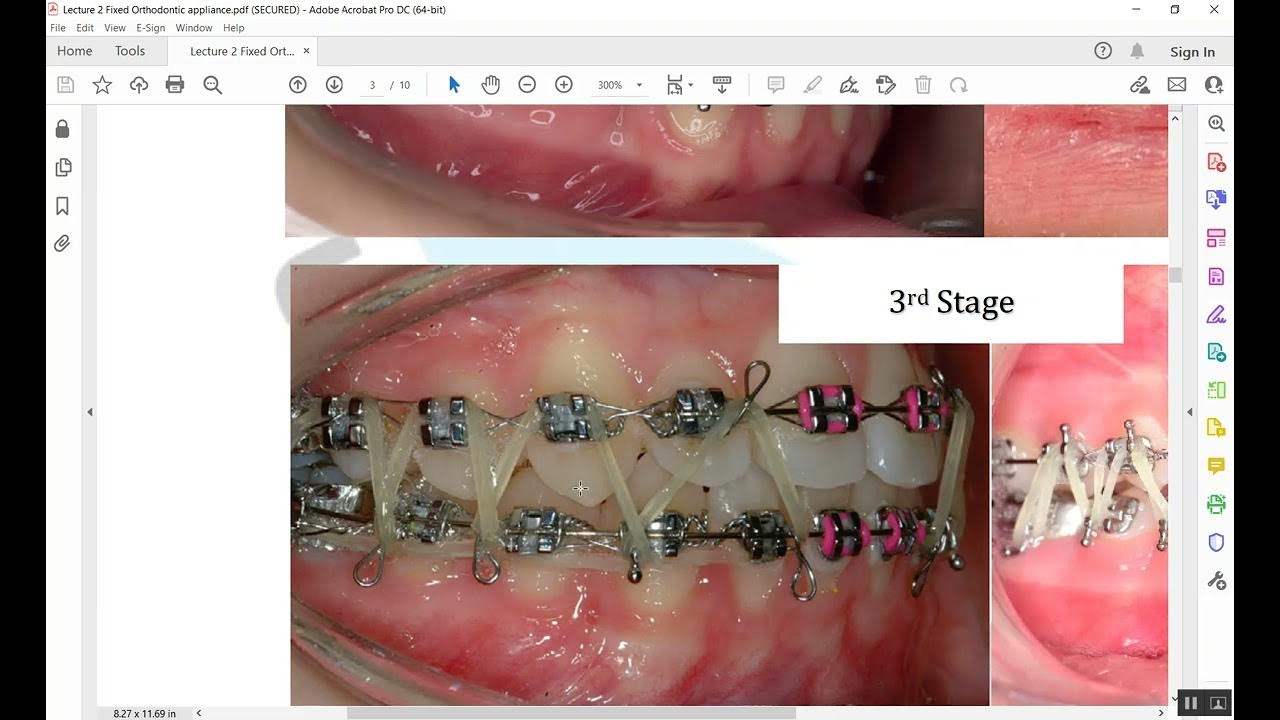Activate the Hand pan tool
This screenshot has height=720, width=1280.
pyautogui.click(x=490, y=85)
